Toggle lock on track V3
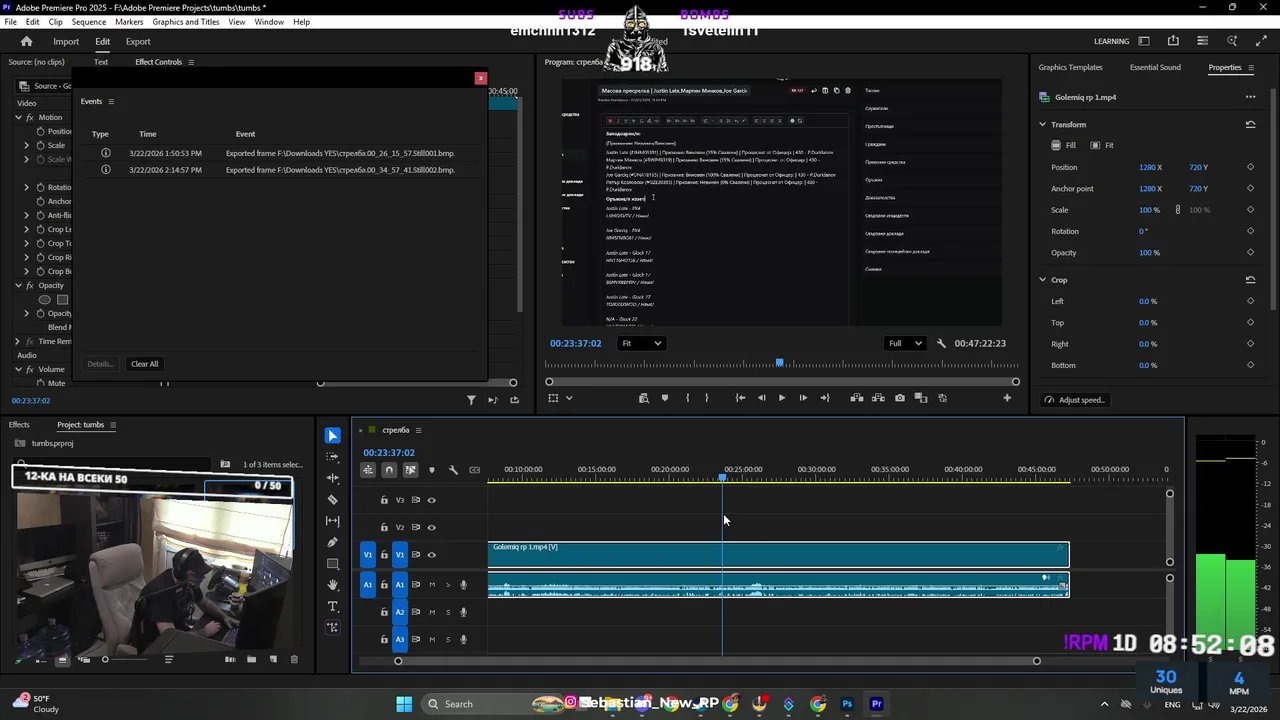1280x720 pixels. point(384,500)
